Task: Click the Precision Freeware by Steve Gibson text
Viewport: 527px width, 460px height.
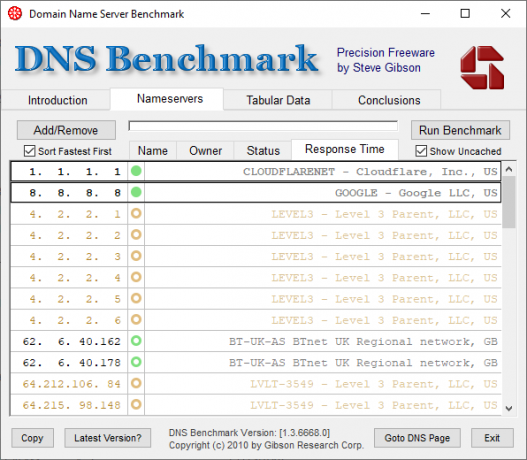Action: tap(386, 60)
